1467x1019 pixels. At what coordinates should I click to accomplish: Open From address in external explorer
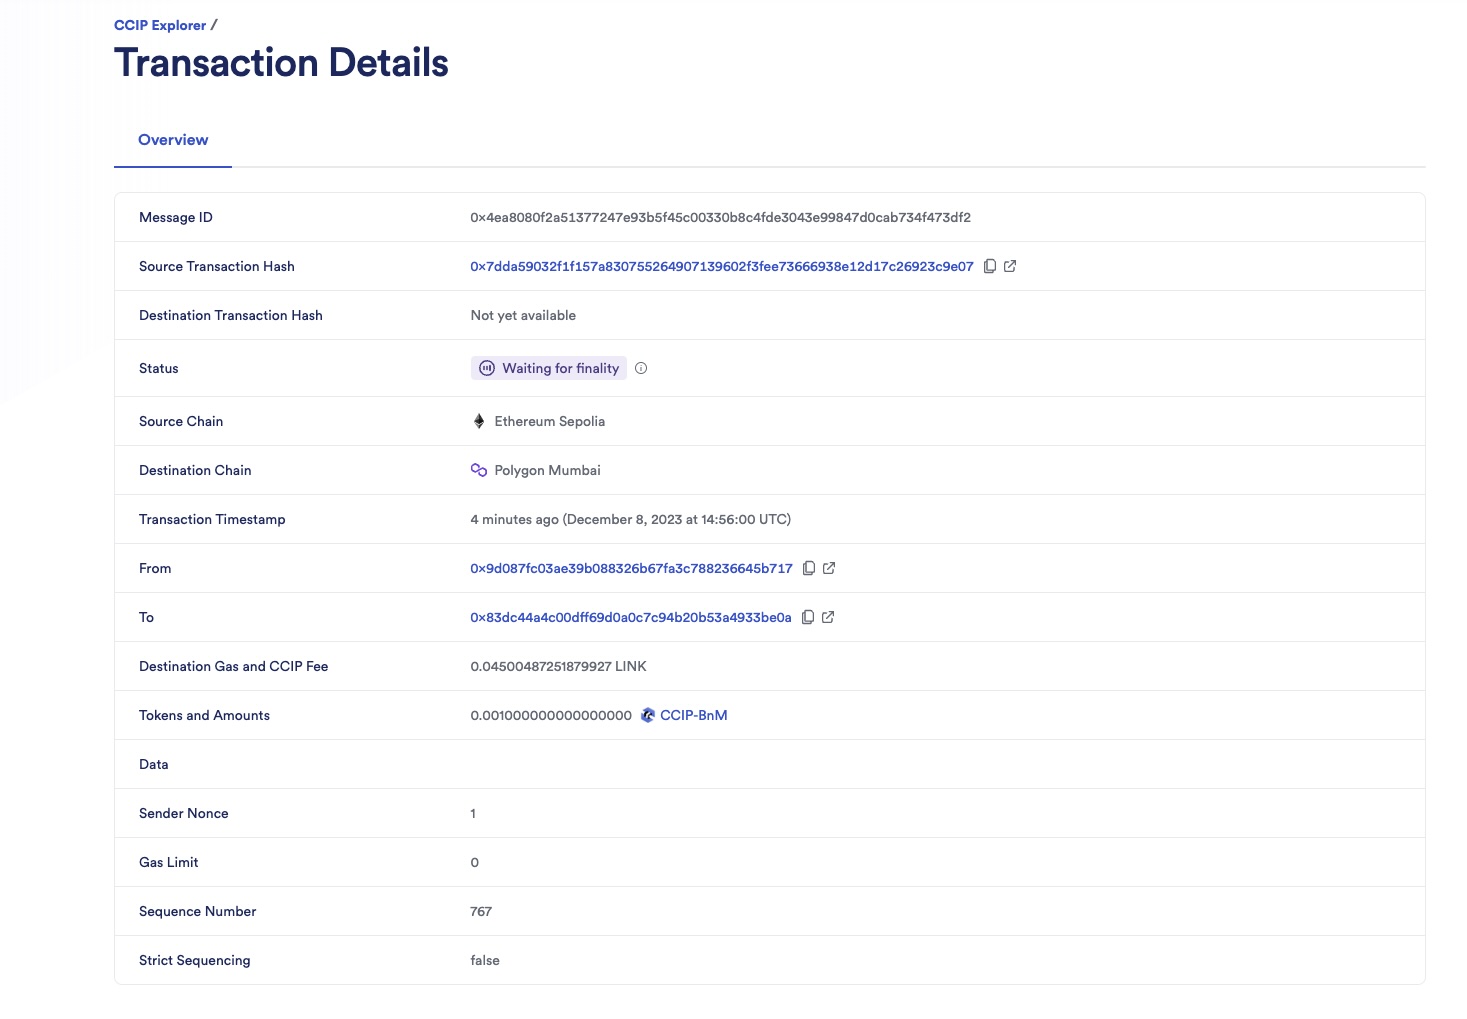(829, 568)
